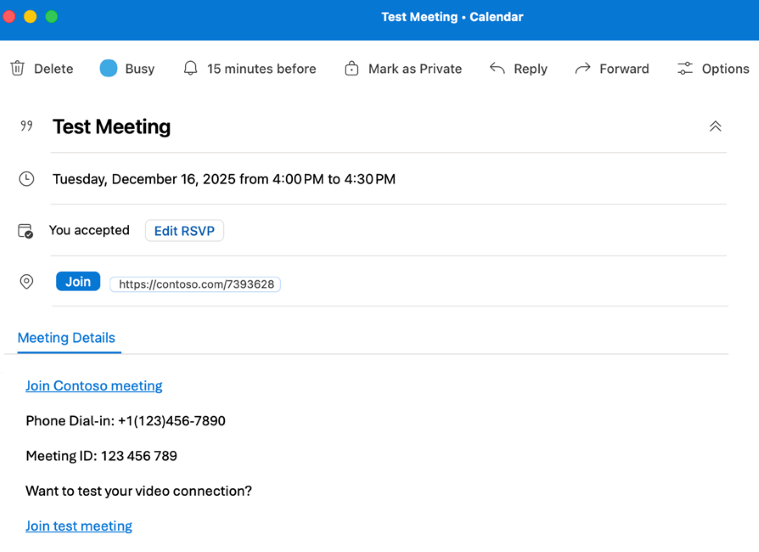Click the accepted calendar icon
Viewport: 759px width, 552px height.
click(26, 231)
